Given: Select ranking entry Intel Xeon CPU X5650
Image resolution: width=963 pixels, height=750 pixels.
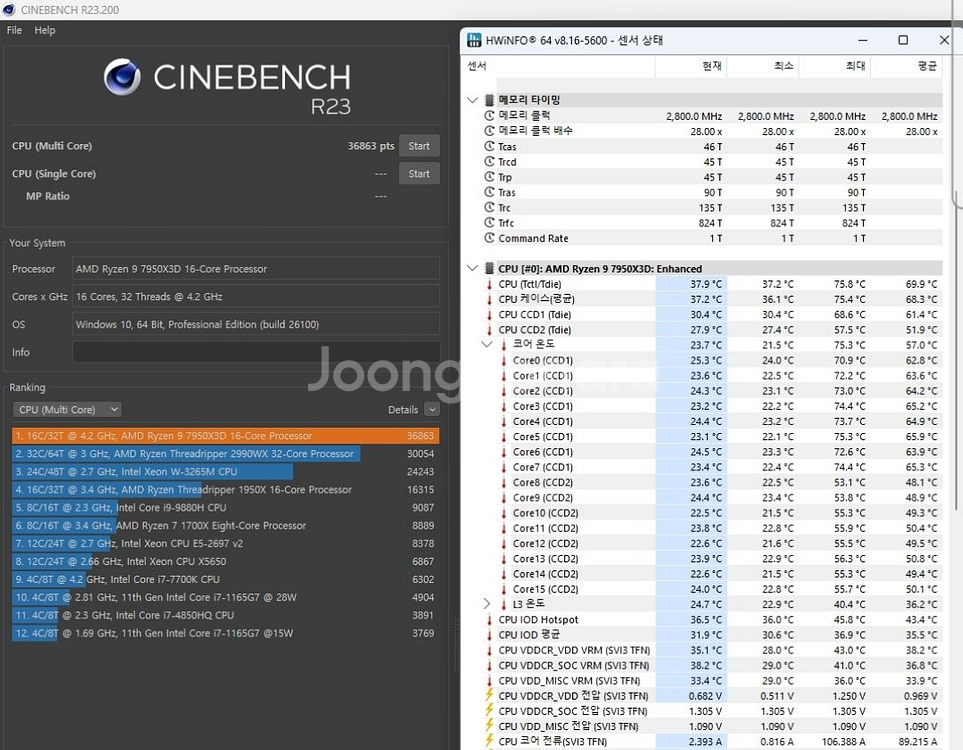Looking at the screenshot, I should tap(225, 561).
